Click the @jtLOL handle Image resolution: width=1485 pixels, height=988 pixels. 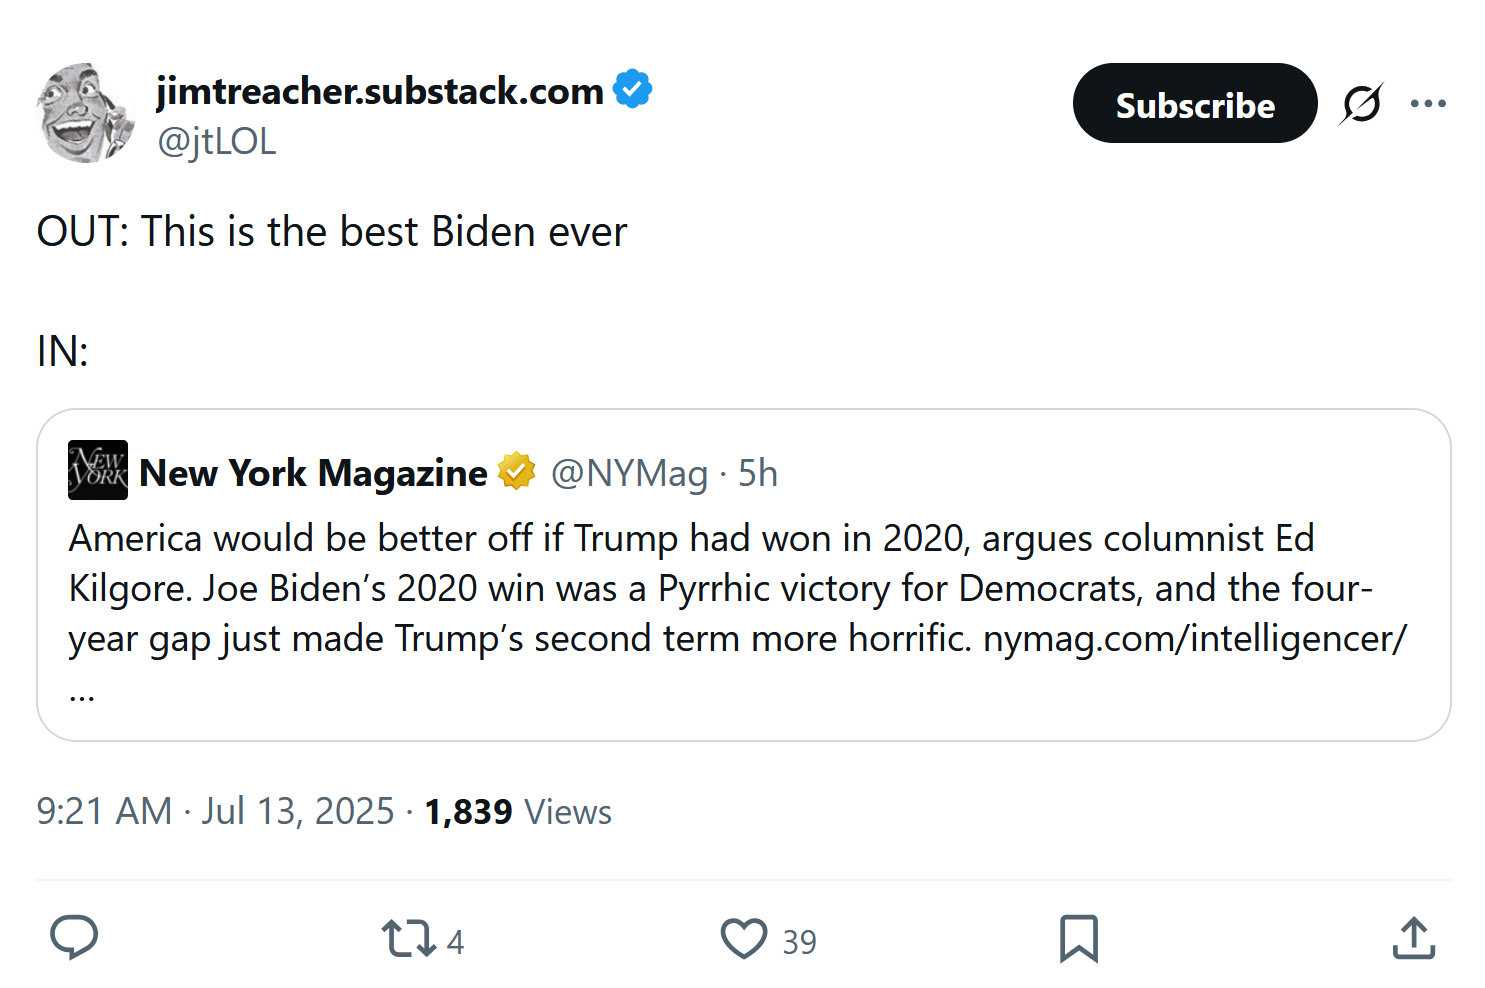[x=217, y=141]
